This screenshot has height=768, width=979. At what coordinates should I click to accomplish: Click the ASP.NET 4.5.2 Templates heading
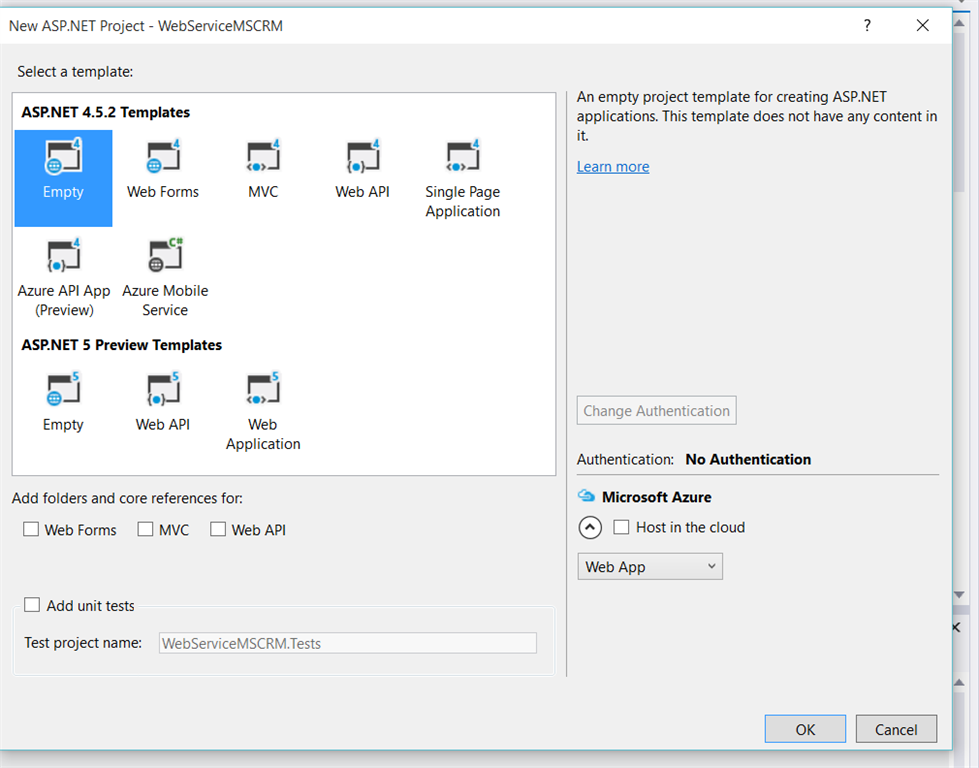click(x=106, y=112)
